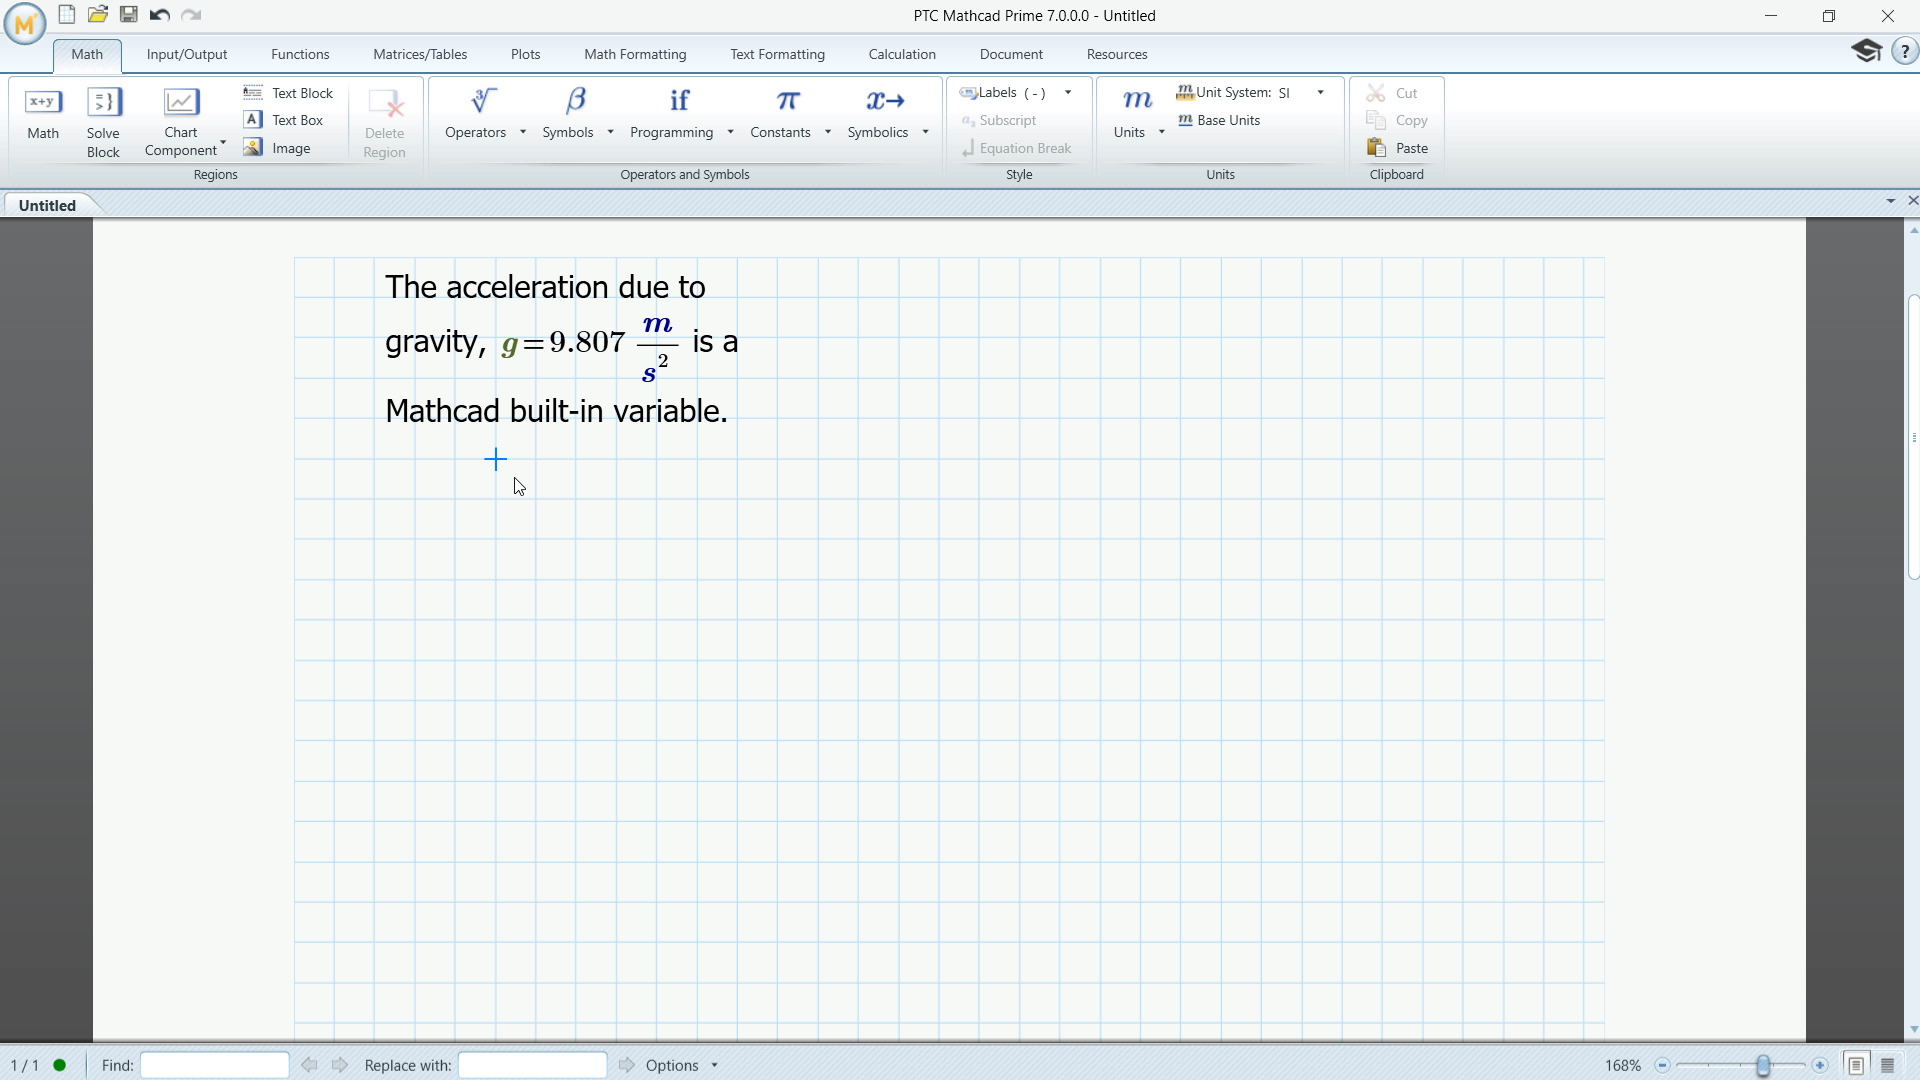Viewport: 1920px width, 1080px height.
Task: Insert a Text Box region
Action: [x=284, y=120]
